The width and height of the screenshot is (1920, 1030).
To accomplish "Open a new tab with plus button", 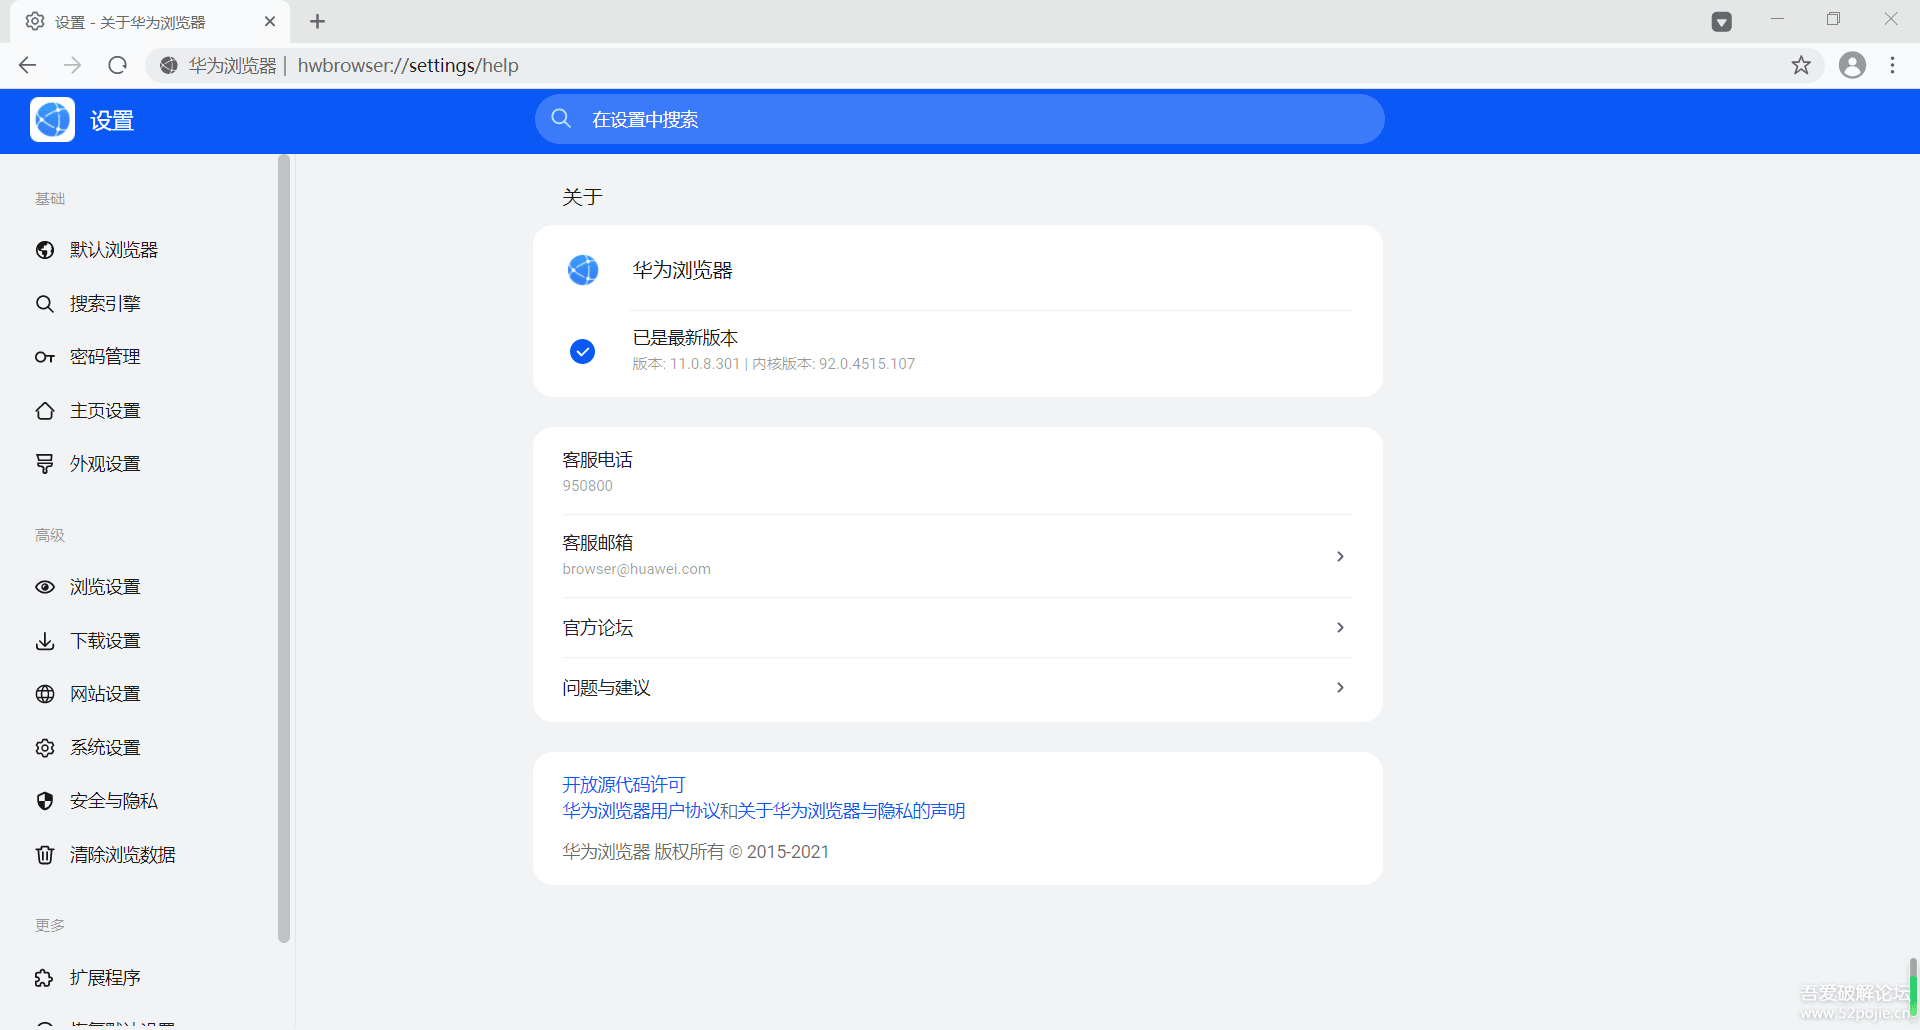I will pyautogui.click(x=317, y=21).
